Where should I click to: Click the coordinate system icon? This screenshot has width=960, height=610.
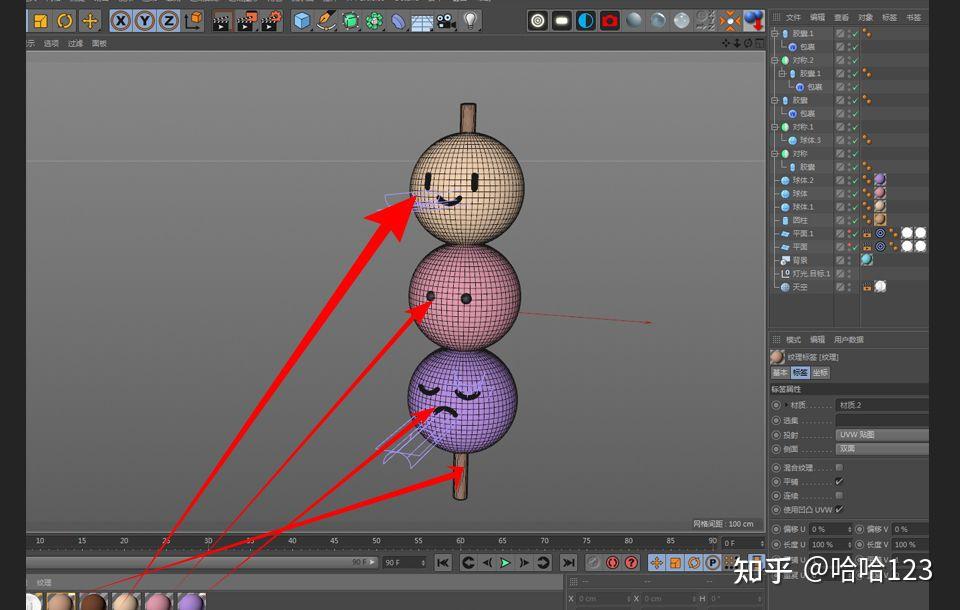click(x=193, y=21)
